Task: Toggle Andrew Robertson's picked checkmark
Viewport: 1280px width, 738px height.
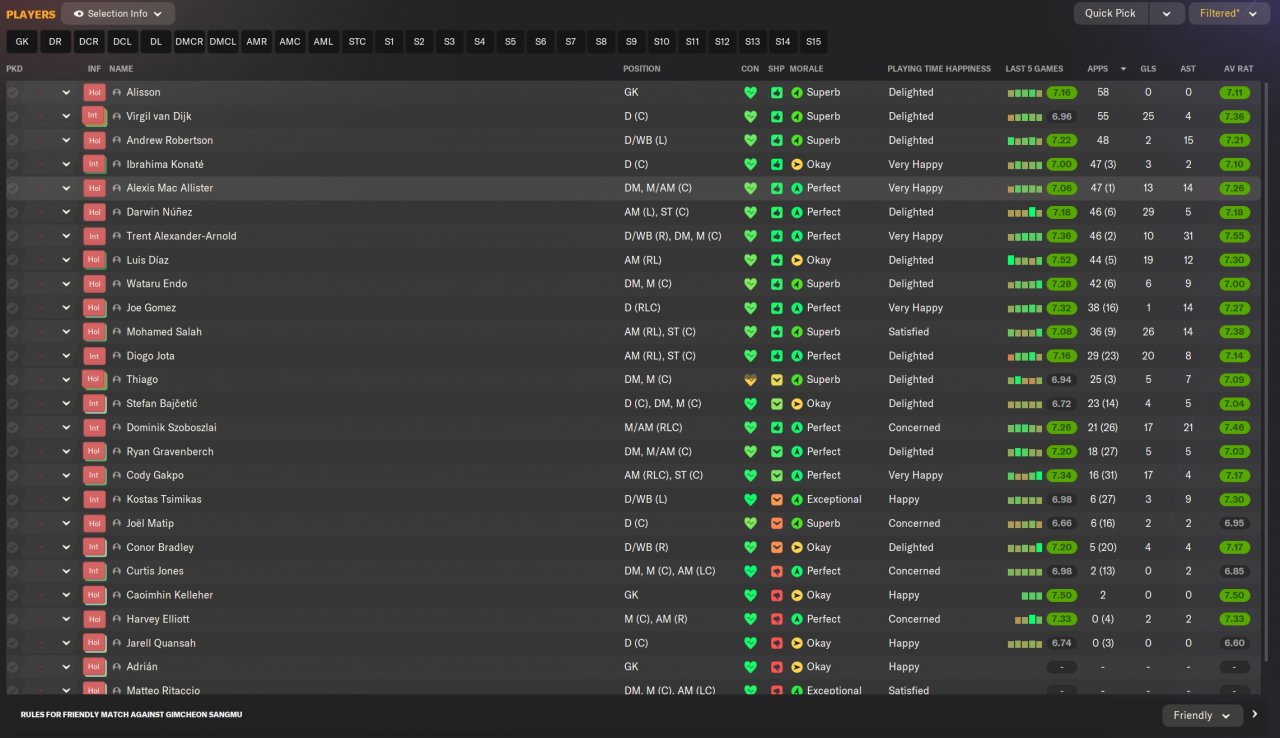Action: click(13, 140)
